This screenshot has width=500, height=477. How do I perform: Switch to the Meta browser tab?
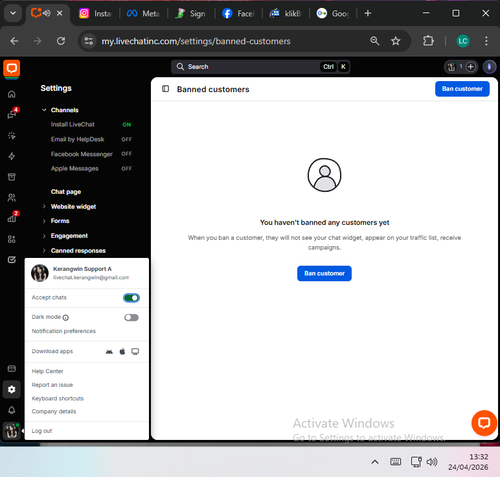tap(143, 14)
